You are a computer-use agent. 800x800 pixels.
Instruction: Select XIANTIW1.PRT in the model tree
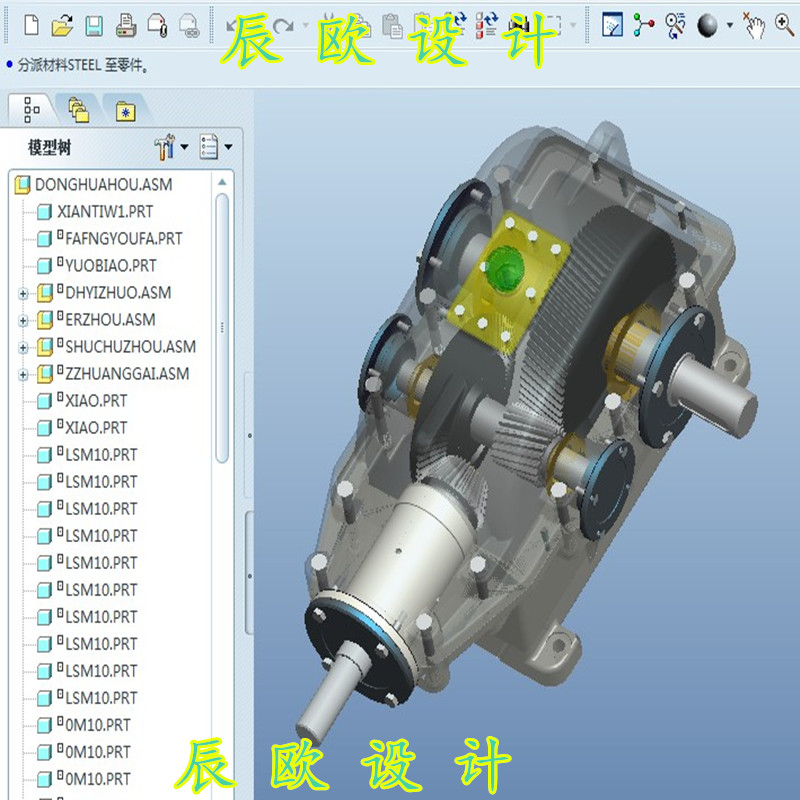(105, 211)
